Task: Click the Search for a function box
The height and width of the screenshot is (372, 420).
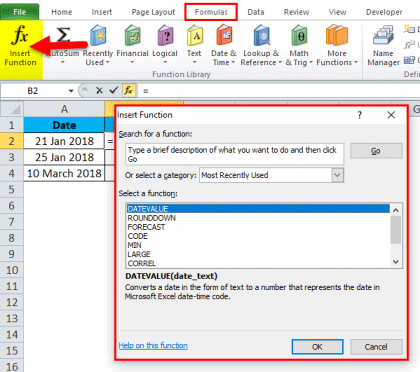Action: 235,154
